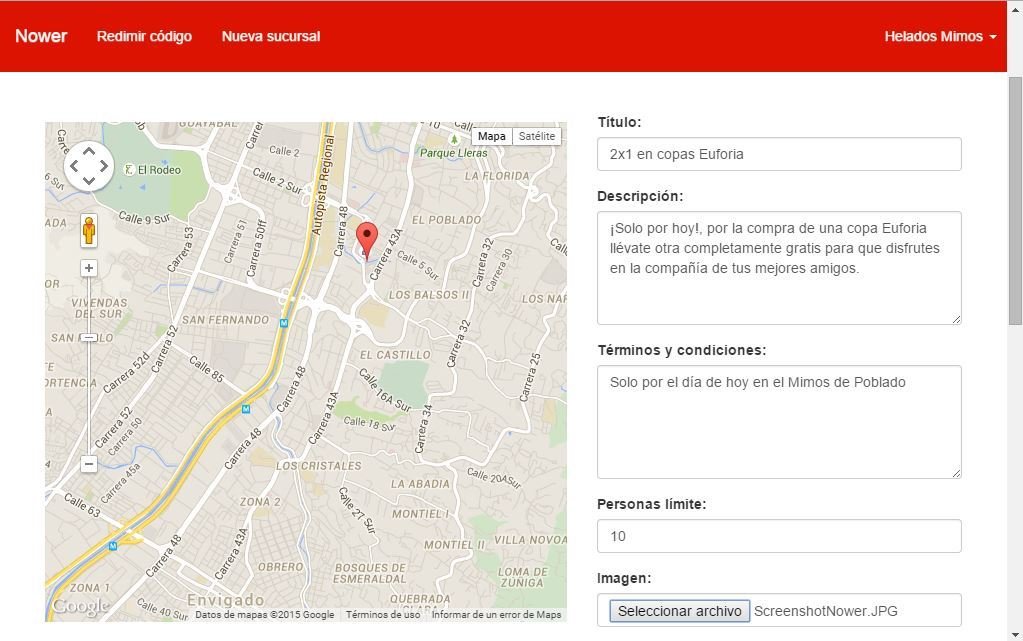Click the Google logo on the map
This screenshot has height=641, width=1023.
pyautogui.click(x=80, y=606)
